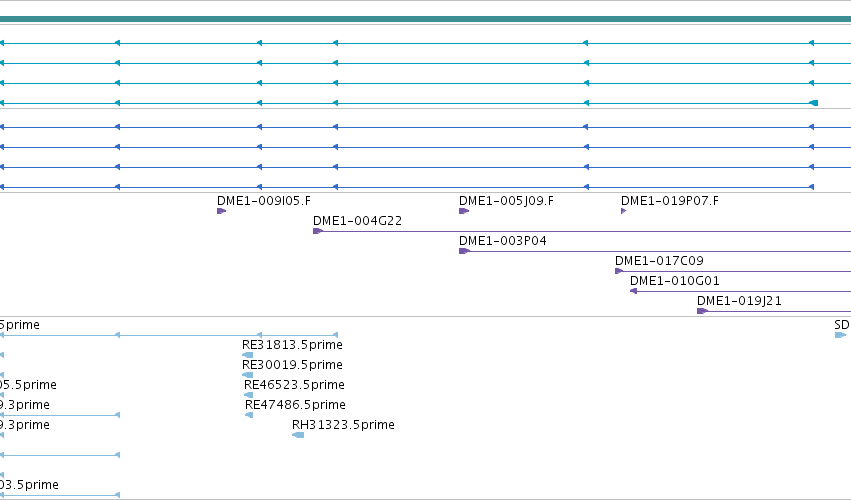Click the partial 03.5prime label
Viewport: 851px width, 500px height.
[x=29, y=485]
